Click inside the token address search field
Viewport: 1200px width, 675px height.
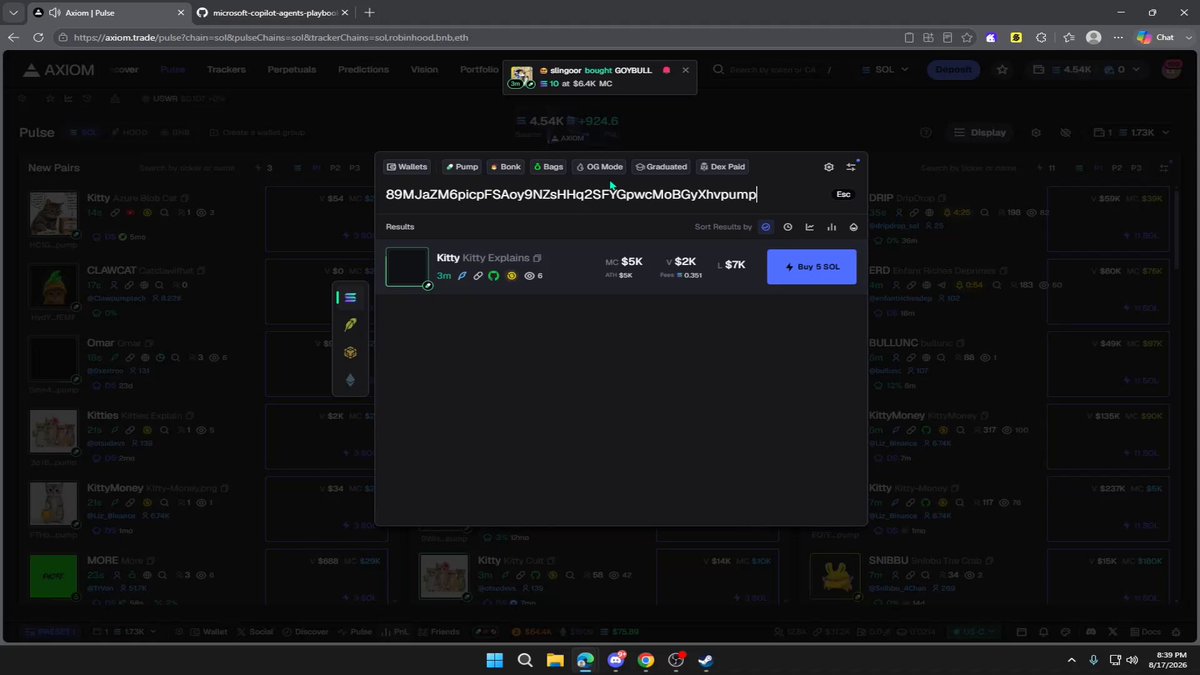point(606,194)
